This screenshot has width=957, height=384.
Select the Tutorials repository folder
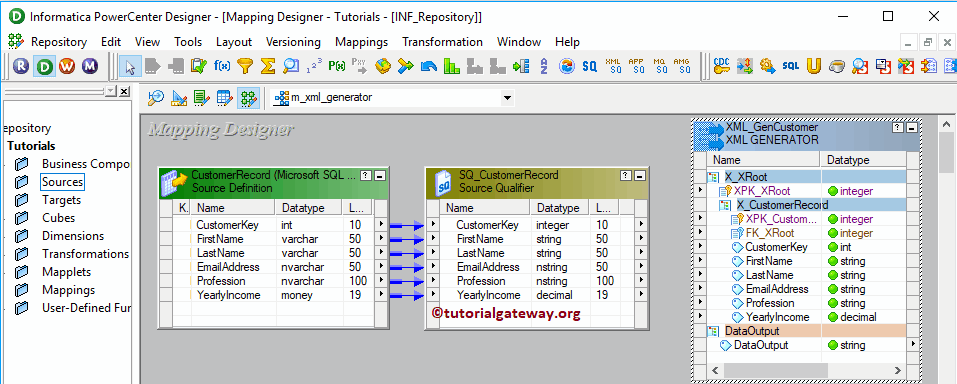coord(31,146)
